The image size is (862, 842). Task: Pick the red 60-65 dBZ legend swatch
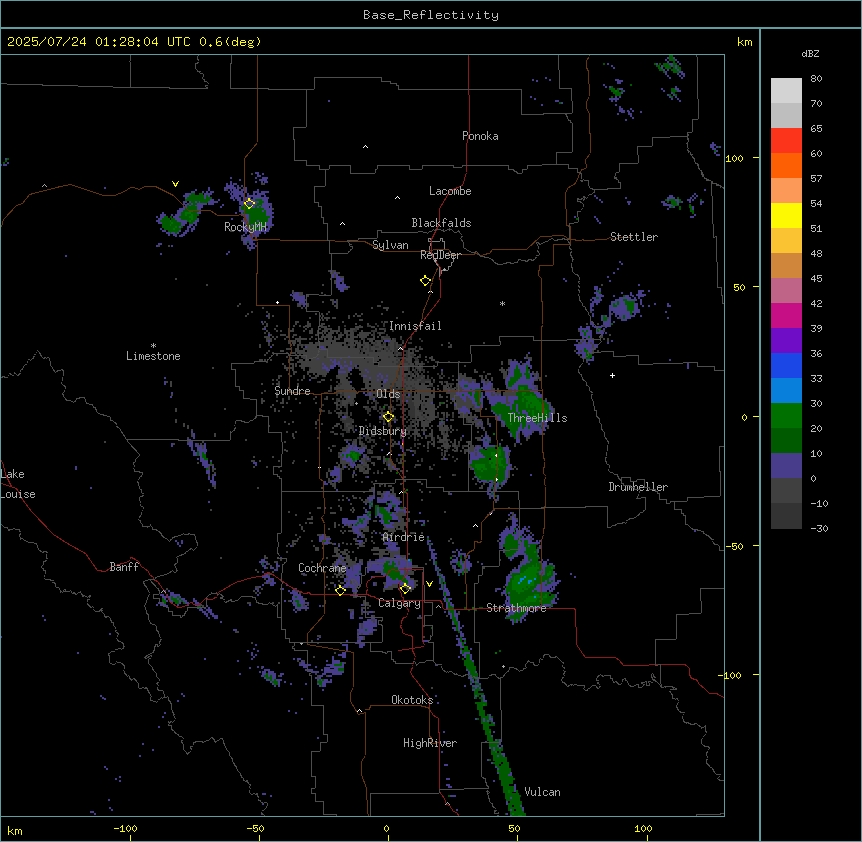786,141
